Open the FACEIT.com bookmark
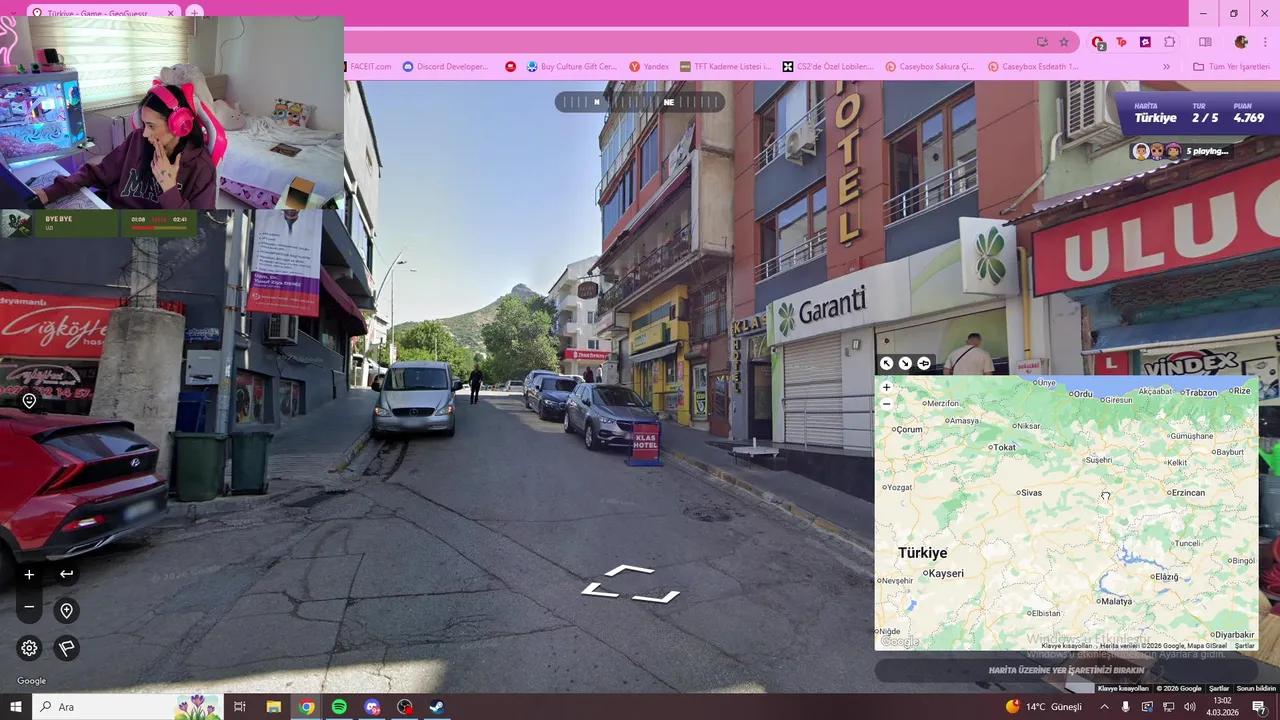The height and width of the screenshot is (720, 1280). pos(368,67)
